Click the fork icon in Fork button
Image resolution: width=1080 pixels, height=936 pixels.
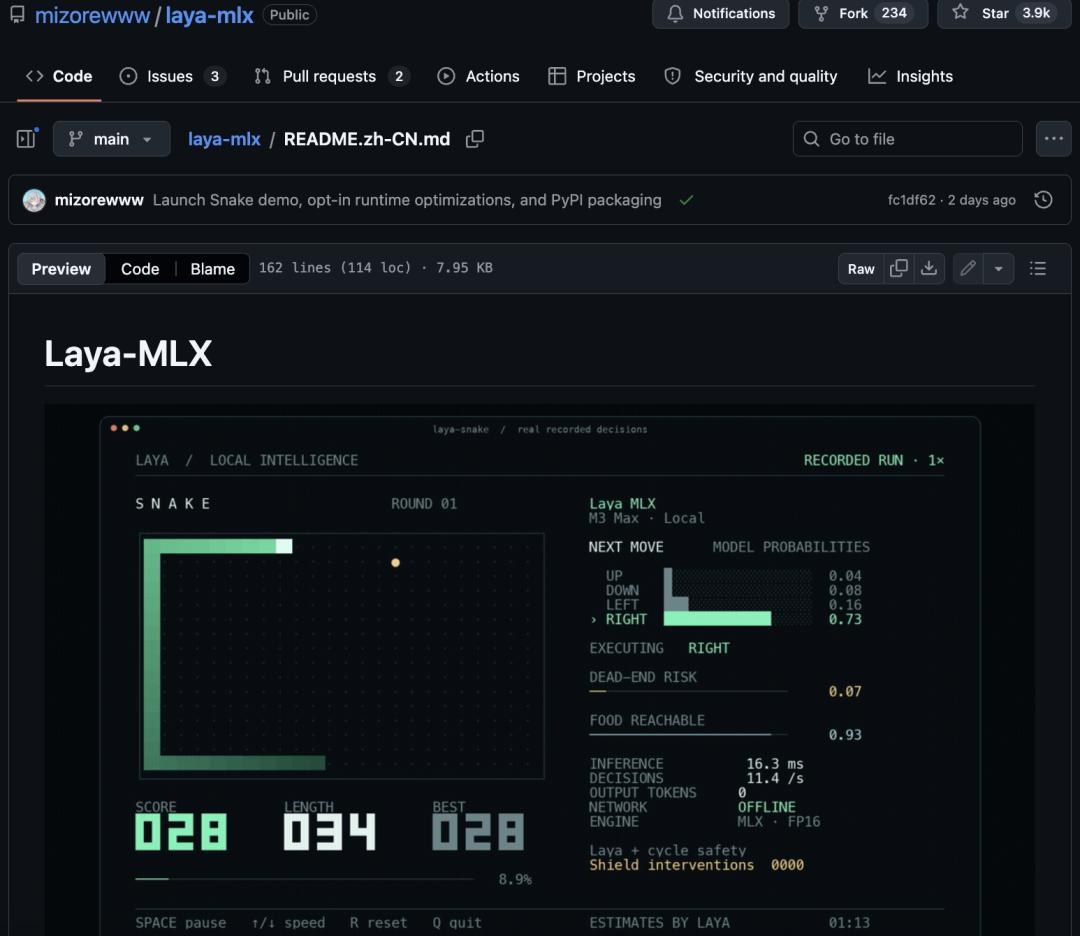click(821, 14)
